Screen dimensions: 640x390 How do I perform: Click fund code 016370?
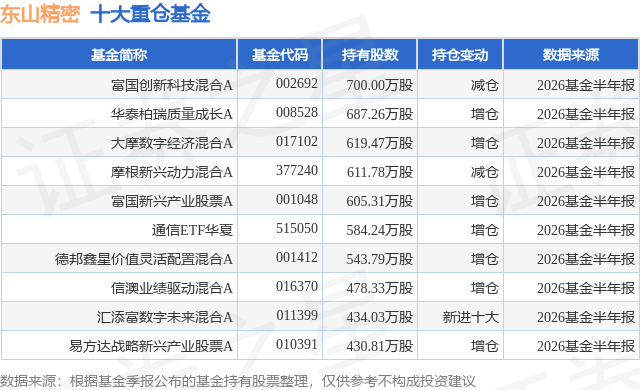[x=297, y=286]
